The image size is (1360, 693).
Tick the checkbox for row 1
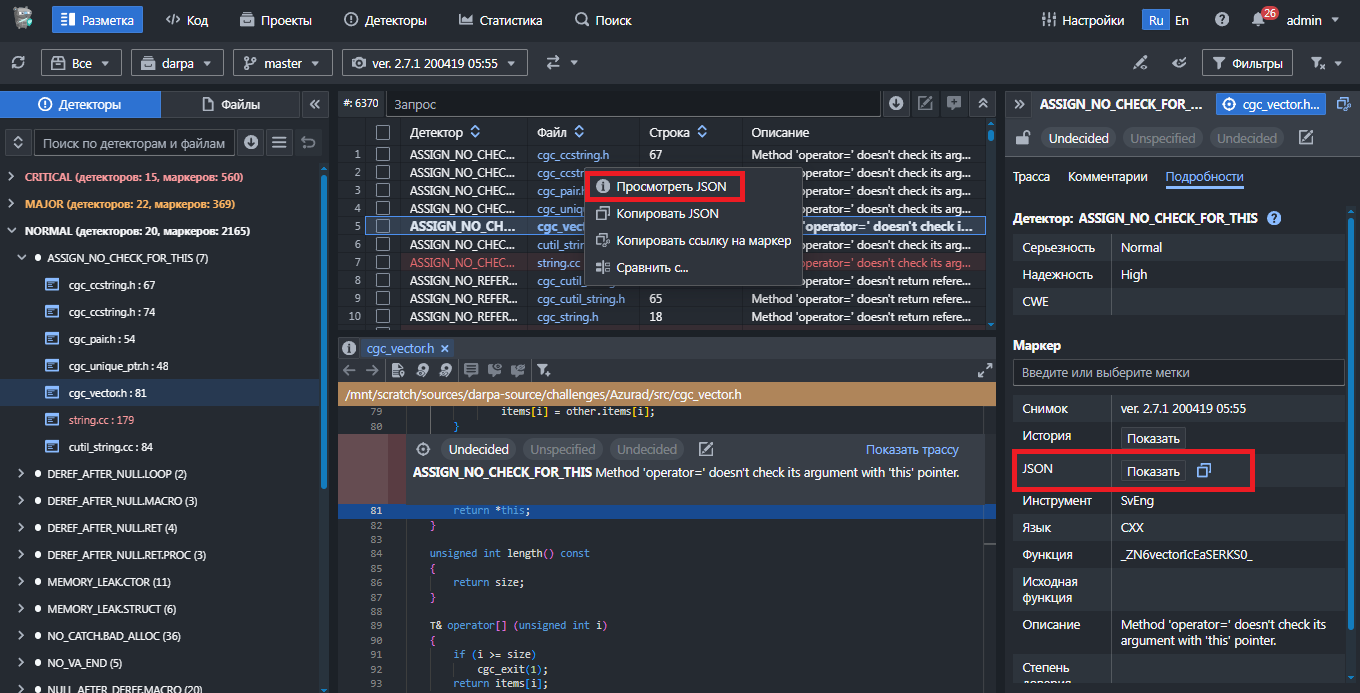383,155
